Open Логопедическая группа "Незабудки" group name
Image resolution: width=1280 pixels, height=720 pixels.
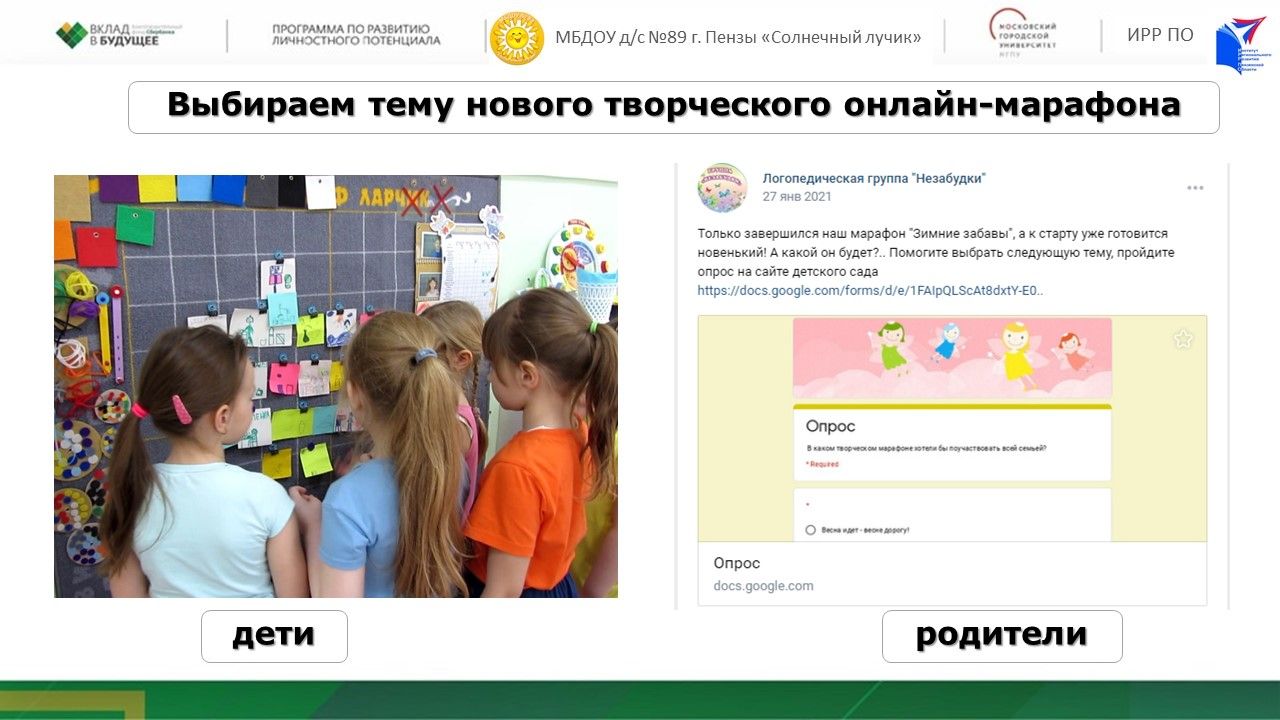873,178
